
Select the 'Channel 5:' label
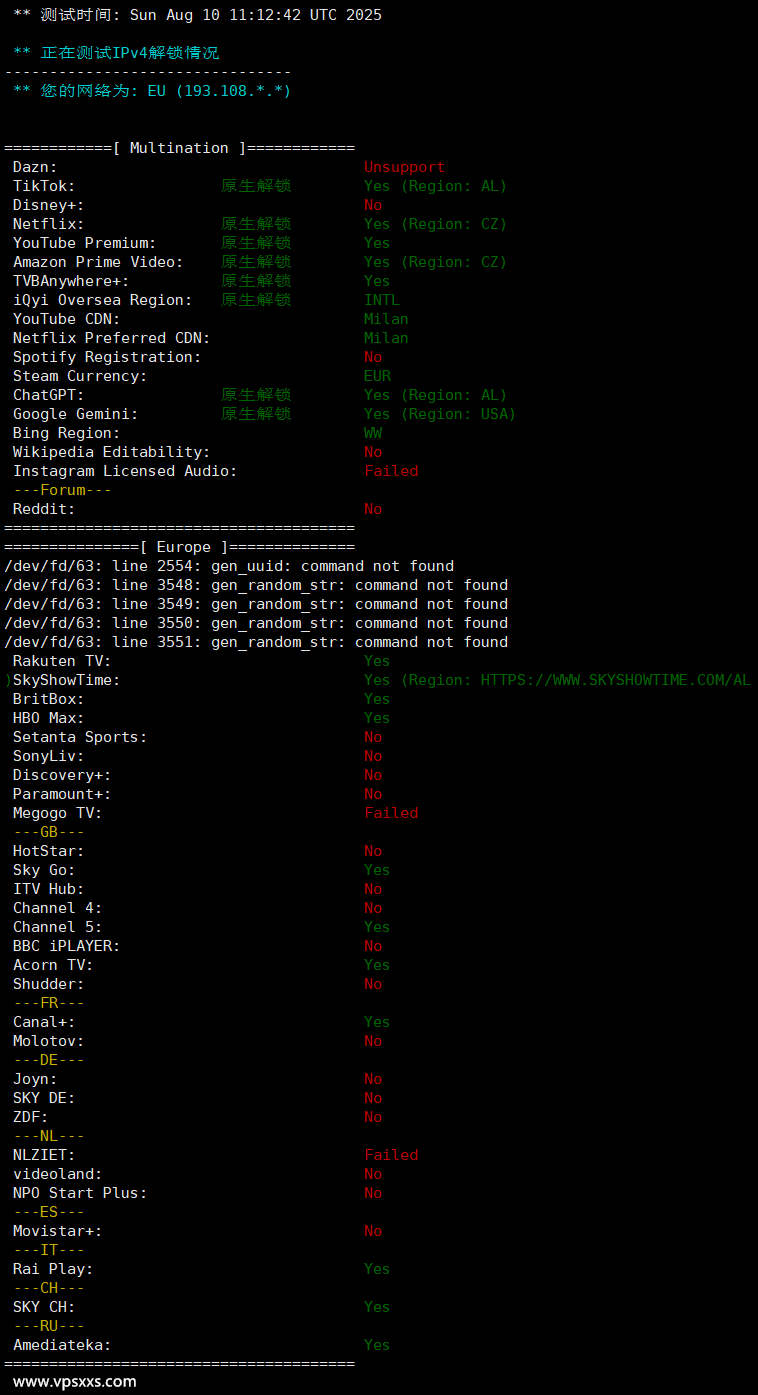[x=58, y=927]
